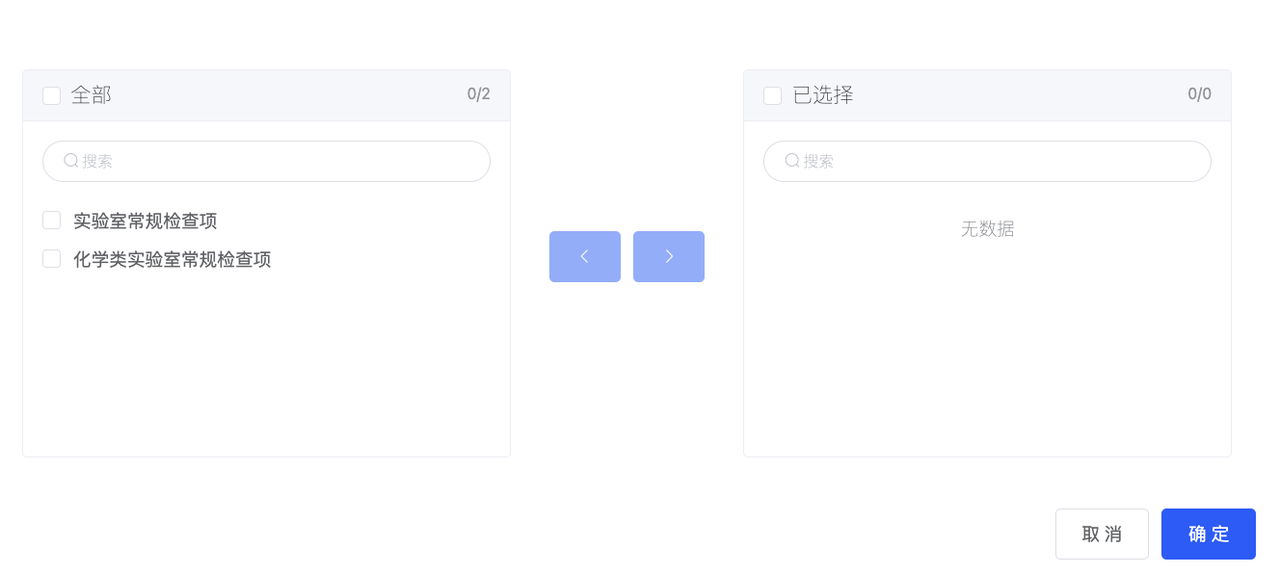Viewport: 1280px width, 574px height.
Task: Click the move-left arrow button
Action: click(585, 257)
